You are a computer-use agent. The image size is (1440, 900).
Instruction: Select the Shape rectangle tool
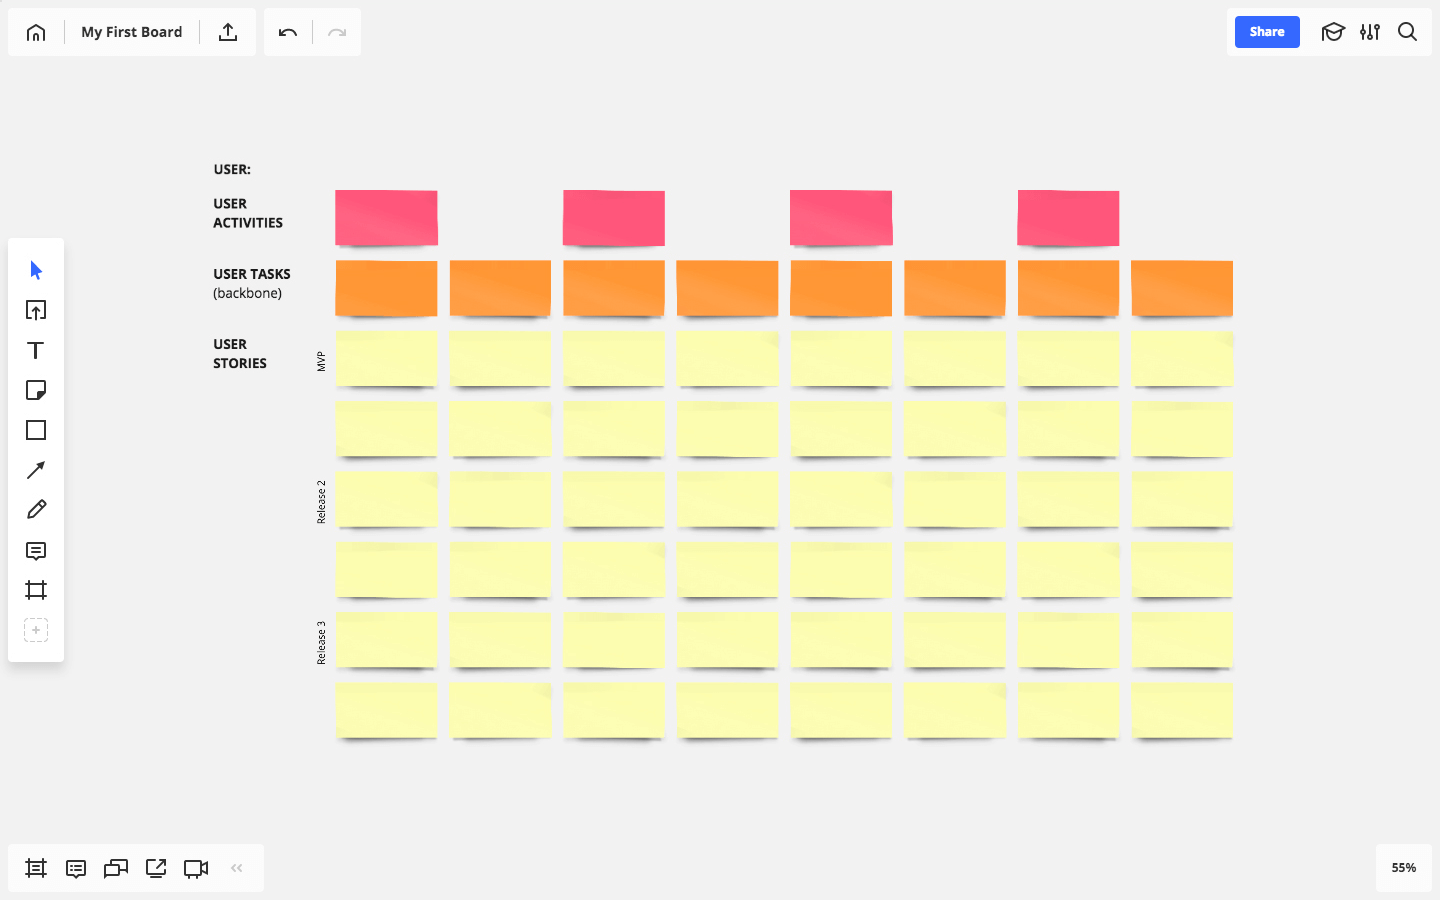pos(36,430)
